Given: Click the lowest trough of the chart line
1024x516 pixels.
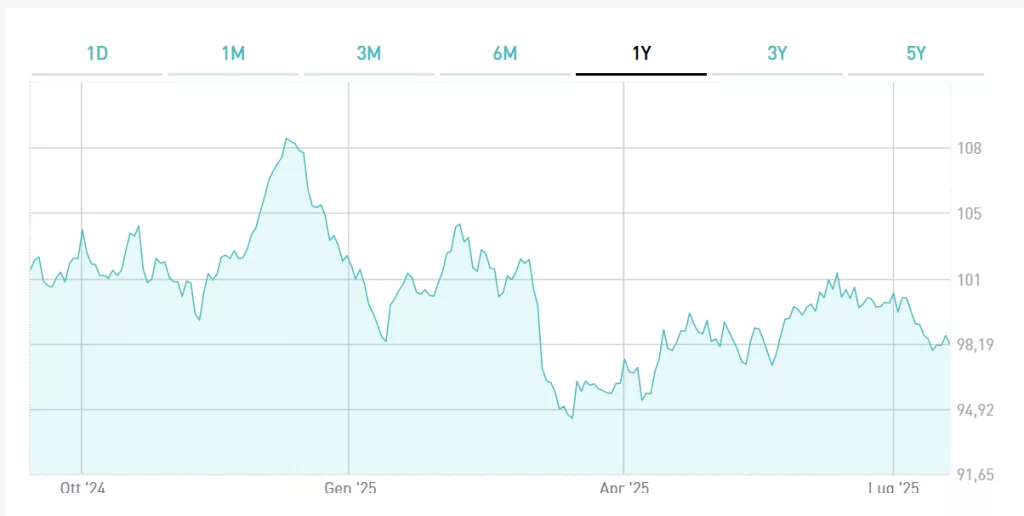Looking at the screenshot, I should pyautogui.click(x=571, y=418).
